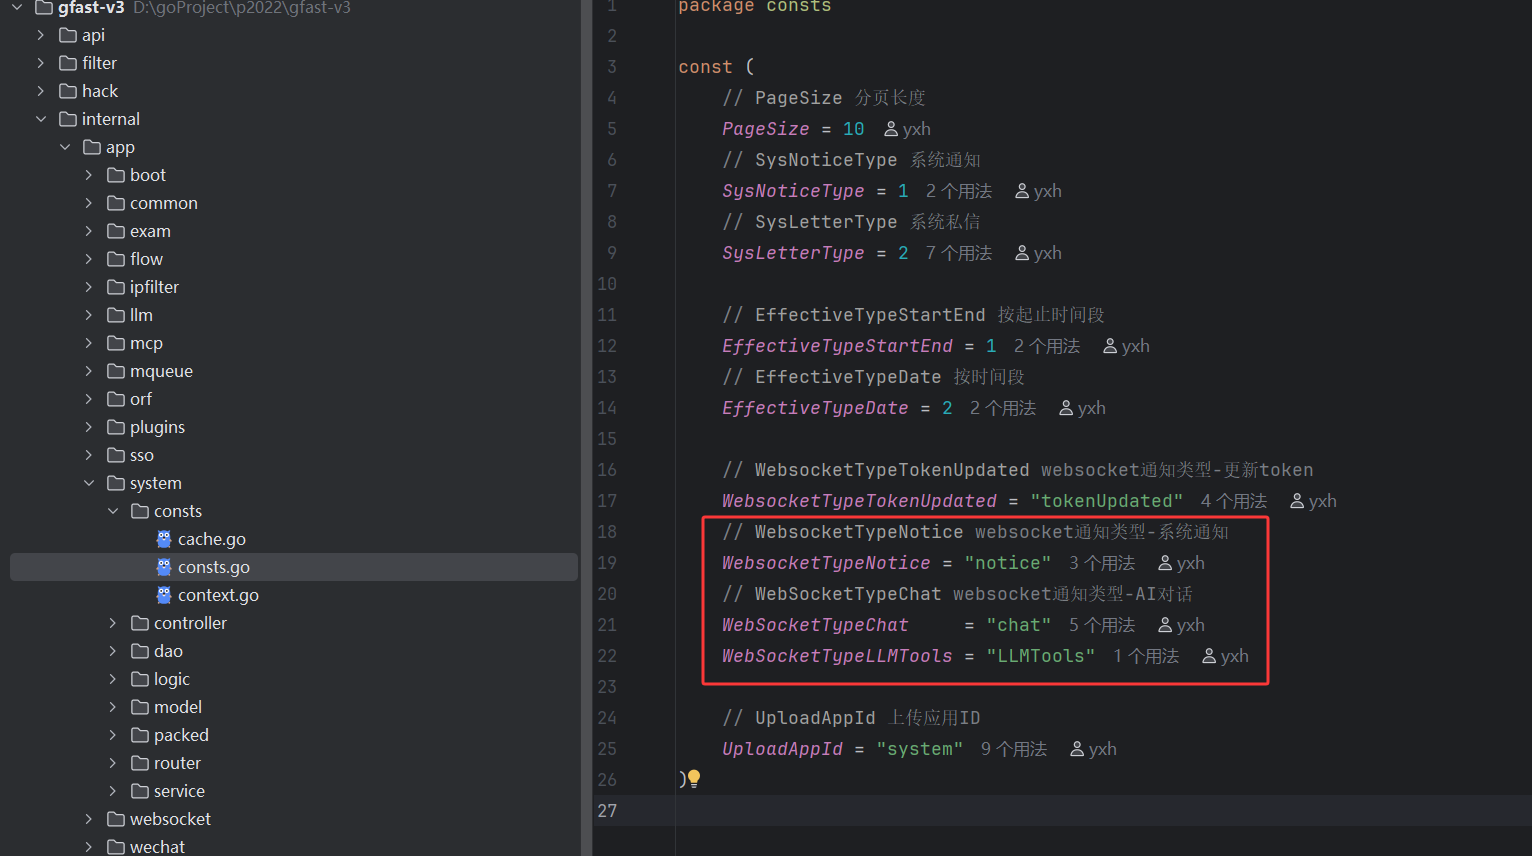Click the author icon on WebSocketTypeChat line
The width and height of the screenshot is (1532, 856).
click(x=1165, y=625)
